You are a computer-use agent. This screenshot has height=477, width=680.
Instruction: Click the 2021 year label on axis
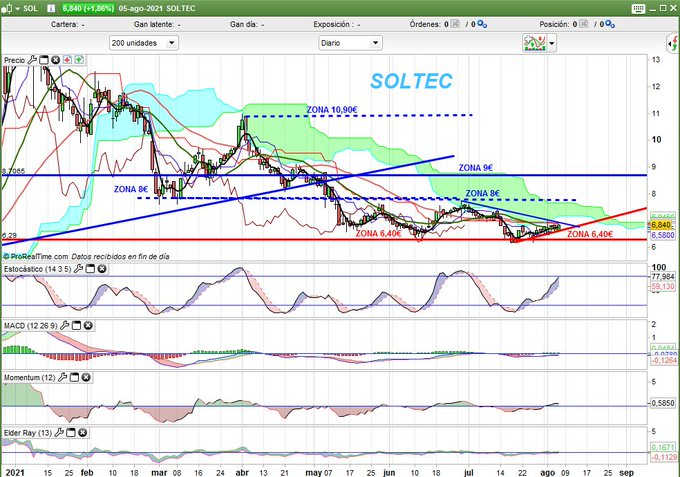[x=13, y=473]
